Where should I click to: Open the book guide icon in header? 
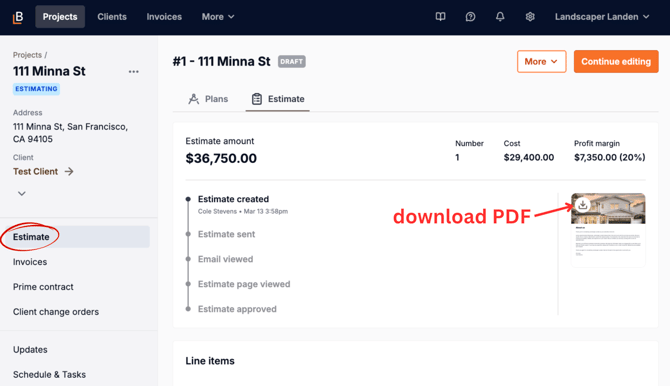click(x=440, y=17)
